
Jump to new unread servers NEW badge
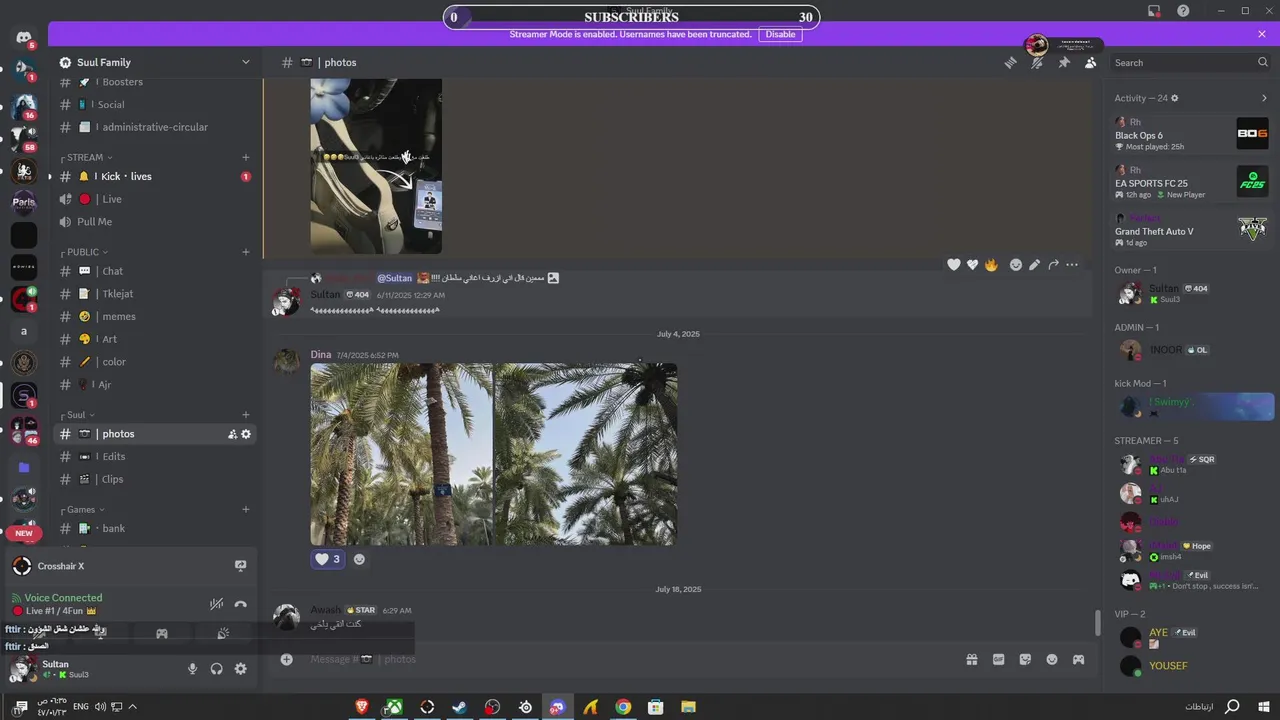click(24, 533)
